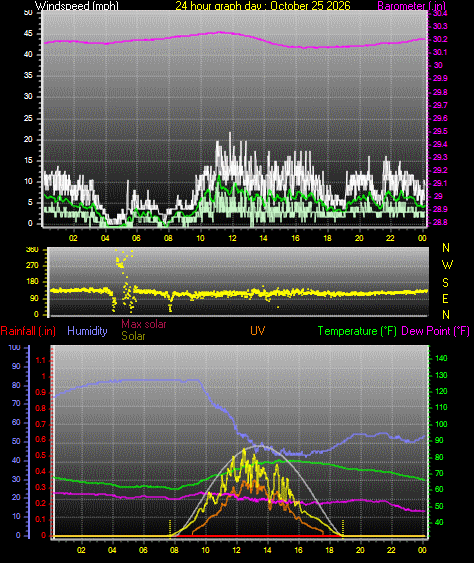This screenshot has height=563, width=474.
Task: Click hour 12 on windspeed graph axis
Action: pyautogui.click(x=232, y=238)
